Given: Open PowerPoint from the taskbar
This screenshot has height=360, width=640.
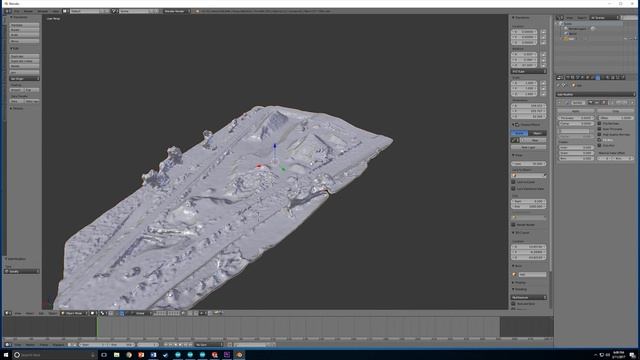Looking at the screenshot, I should (141, 355).
